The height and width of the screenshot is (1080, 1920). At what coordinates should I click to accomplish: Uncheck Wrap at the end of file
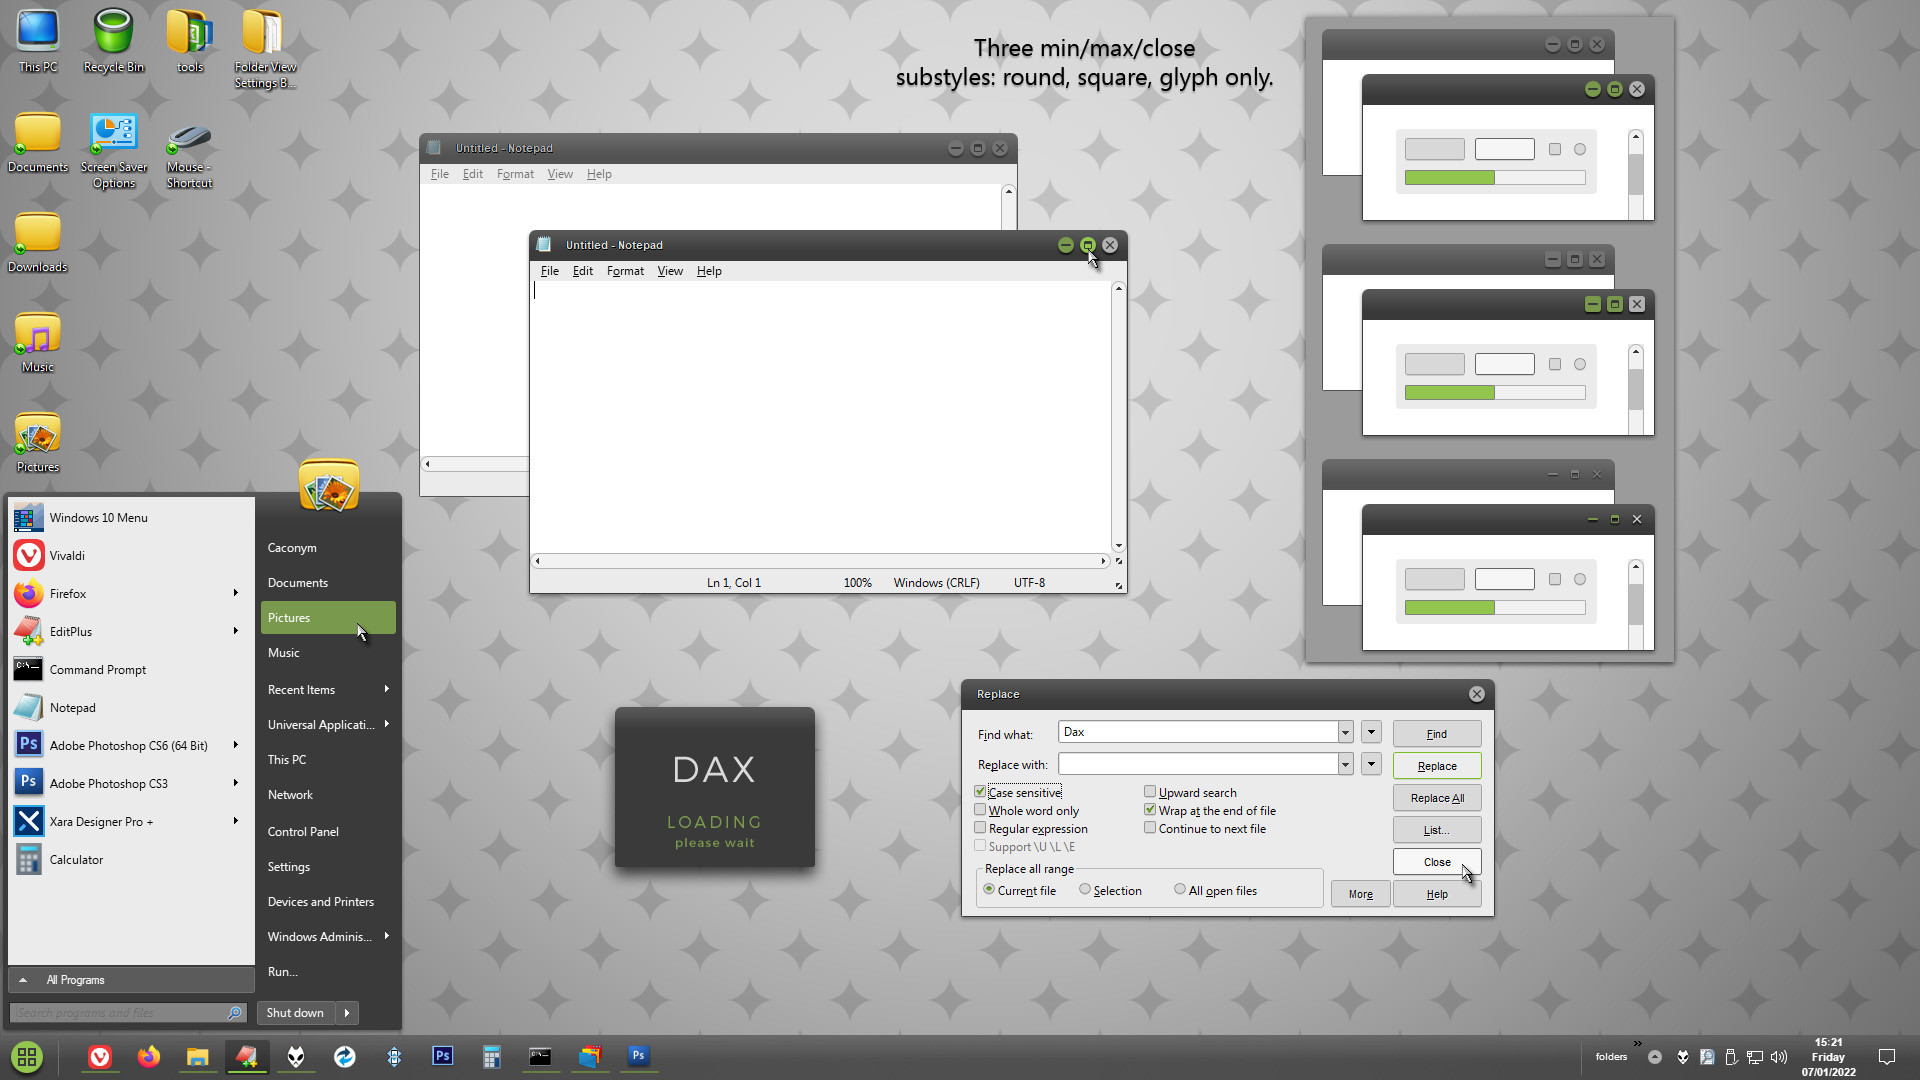click(1150, 811)
